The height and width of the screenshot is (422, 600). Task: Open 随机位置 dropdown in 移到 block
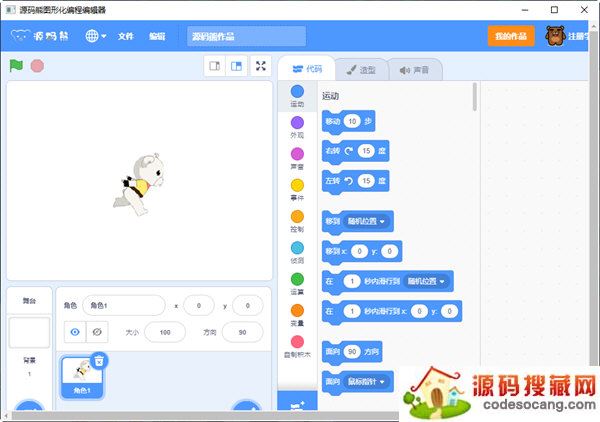click(366, 221)
